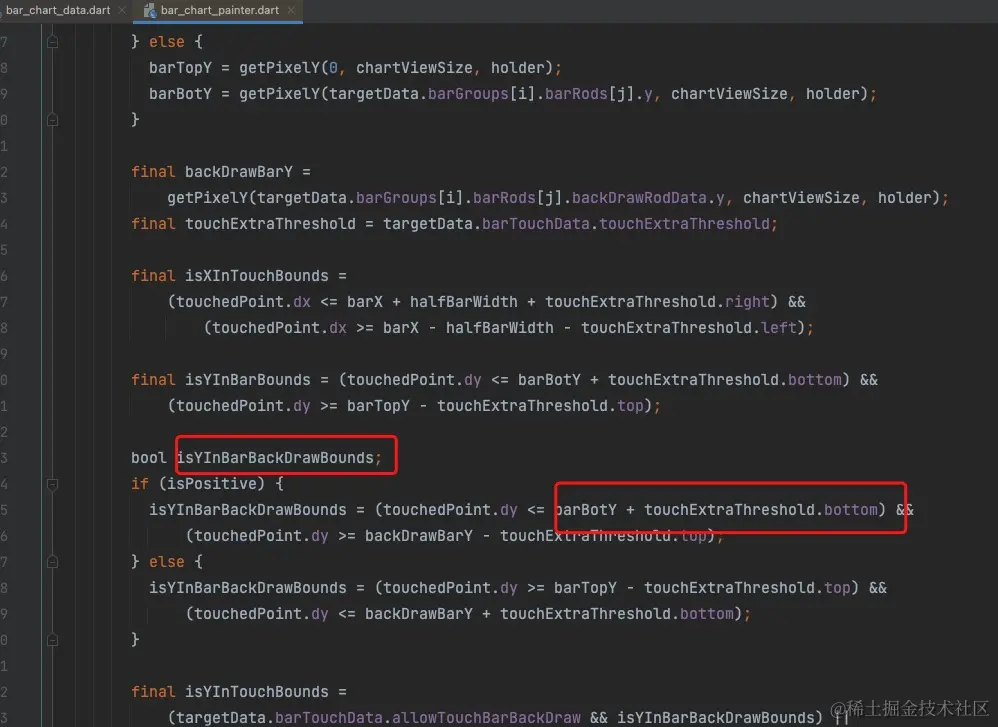Screen dimensions: 998x727
Task: Click 'barBotY' in the barBotY = getPixelY line
Action: (x=180, y=94)
